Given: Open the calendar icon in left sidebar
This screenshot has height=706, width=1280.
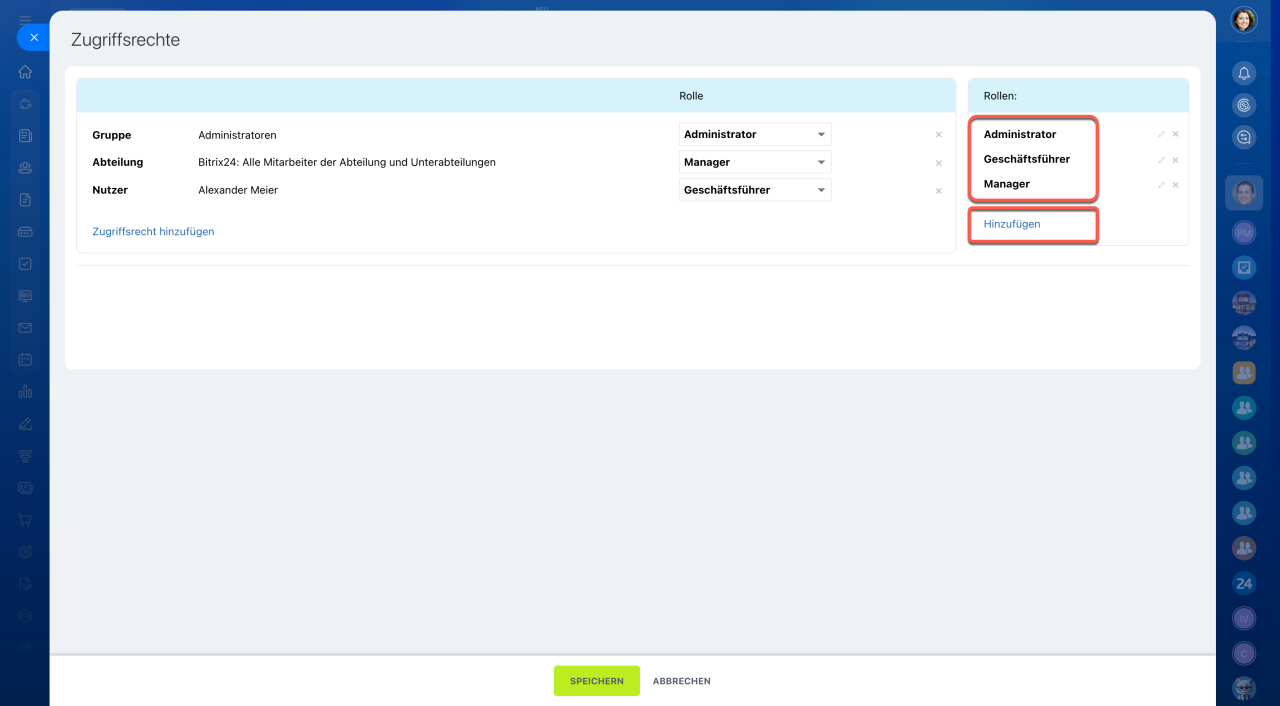Looking at the screenshot, I should point(25,359).
